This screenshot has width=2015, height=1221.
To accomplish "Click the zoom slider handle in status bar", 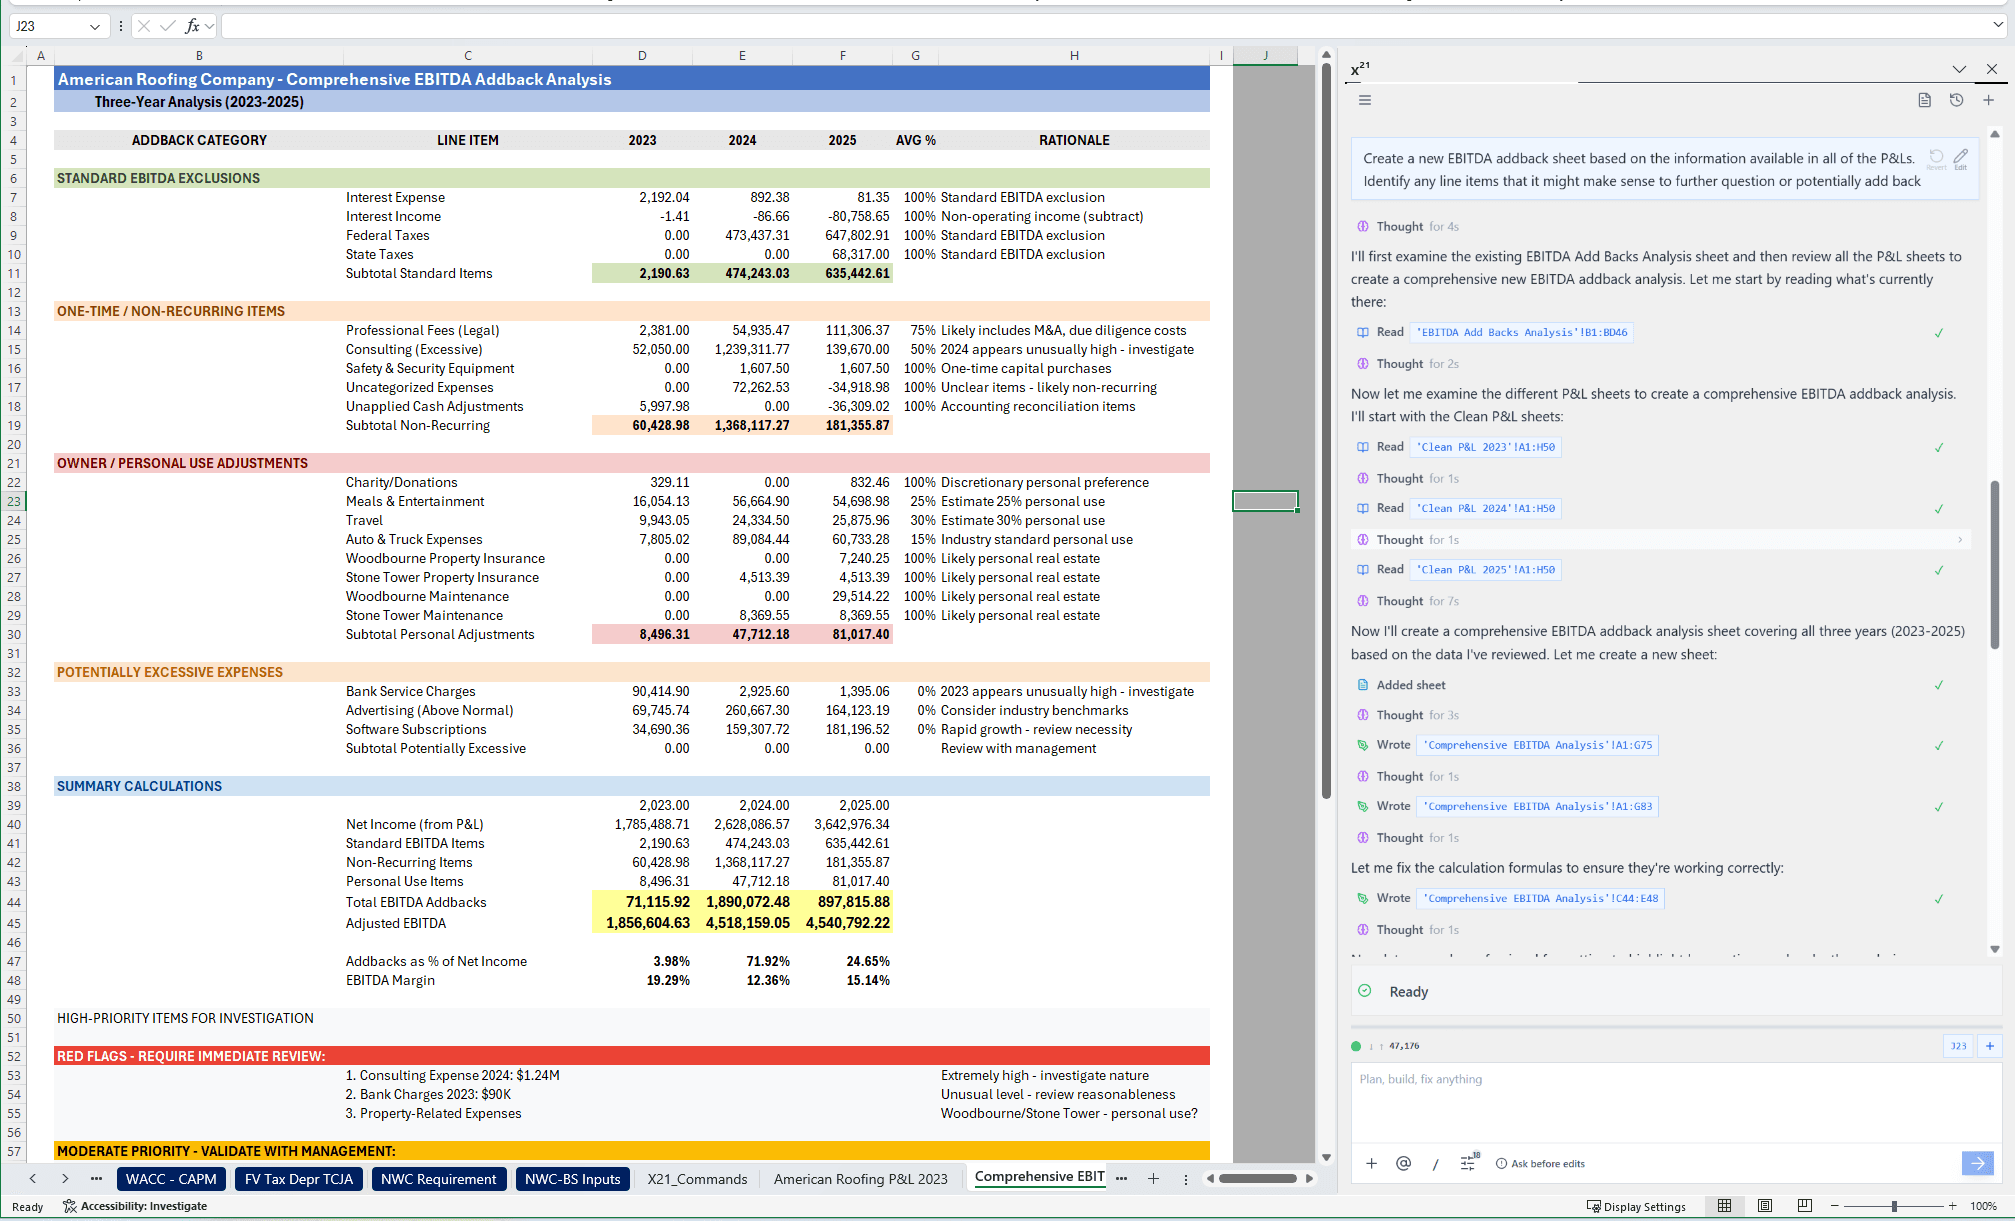I will click(x=1894, y=1206).
